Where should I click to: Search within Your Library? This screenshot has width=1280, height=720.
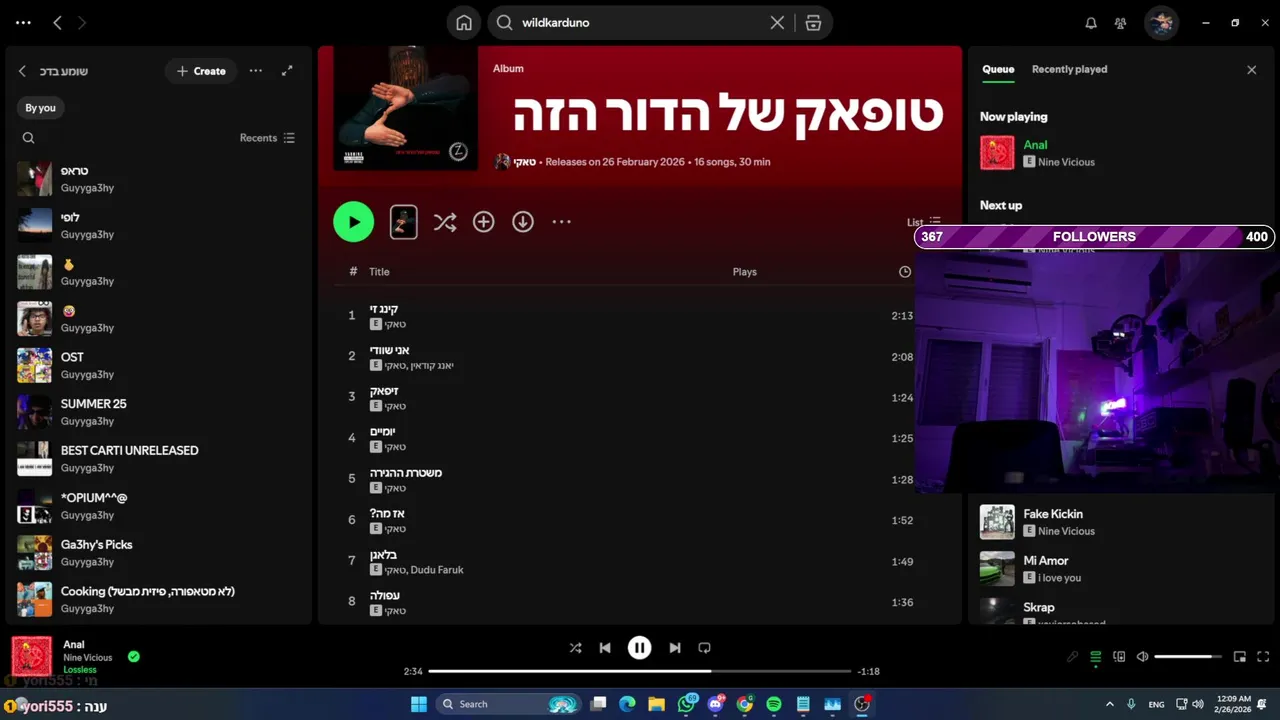click(28, 138)
